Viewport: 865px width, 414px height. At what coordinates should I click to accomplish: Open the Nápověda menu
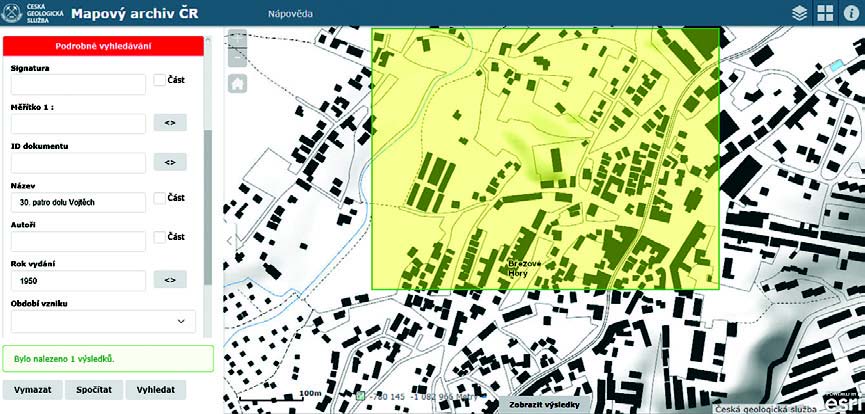[291, 14]
